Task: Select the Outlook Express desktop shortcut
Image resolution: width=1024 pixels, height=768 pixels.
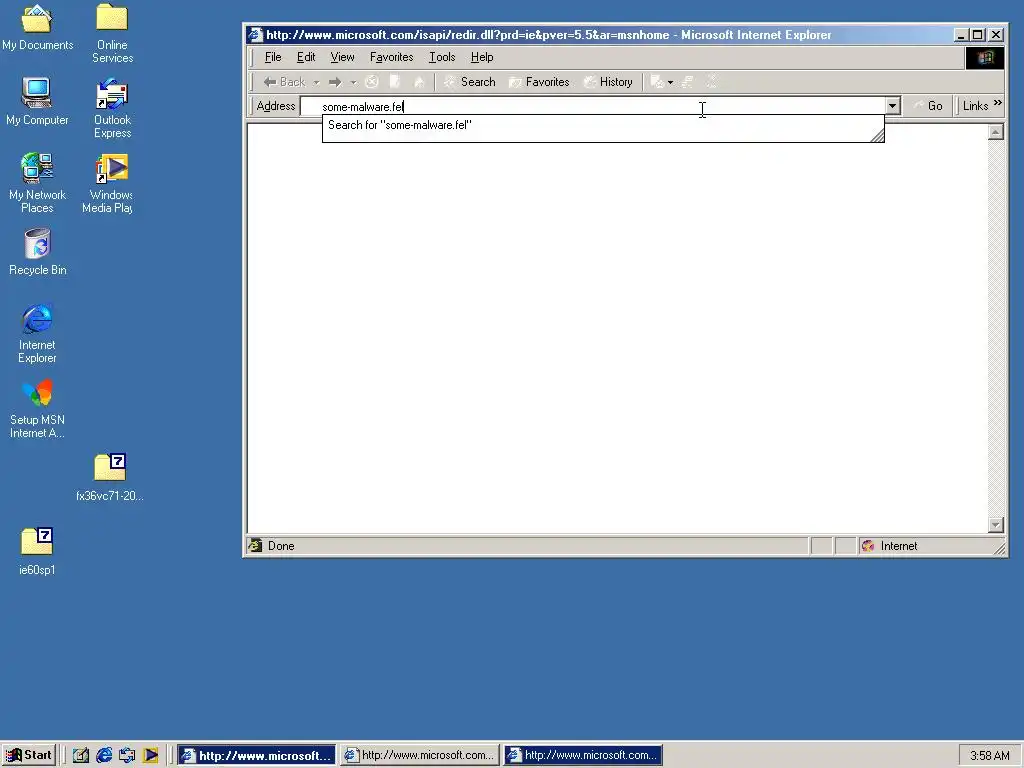Action: [x=112, y=108]
